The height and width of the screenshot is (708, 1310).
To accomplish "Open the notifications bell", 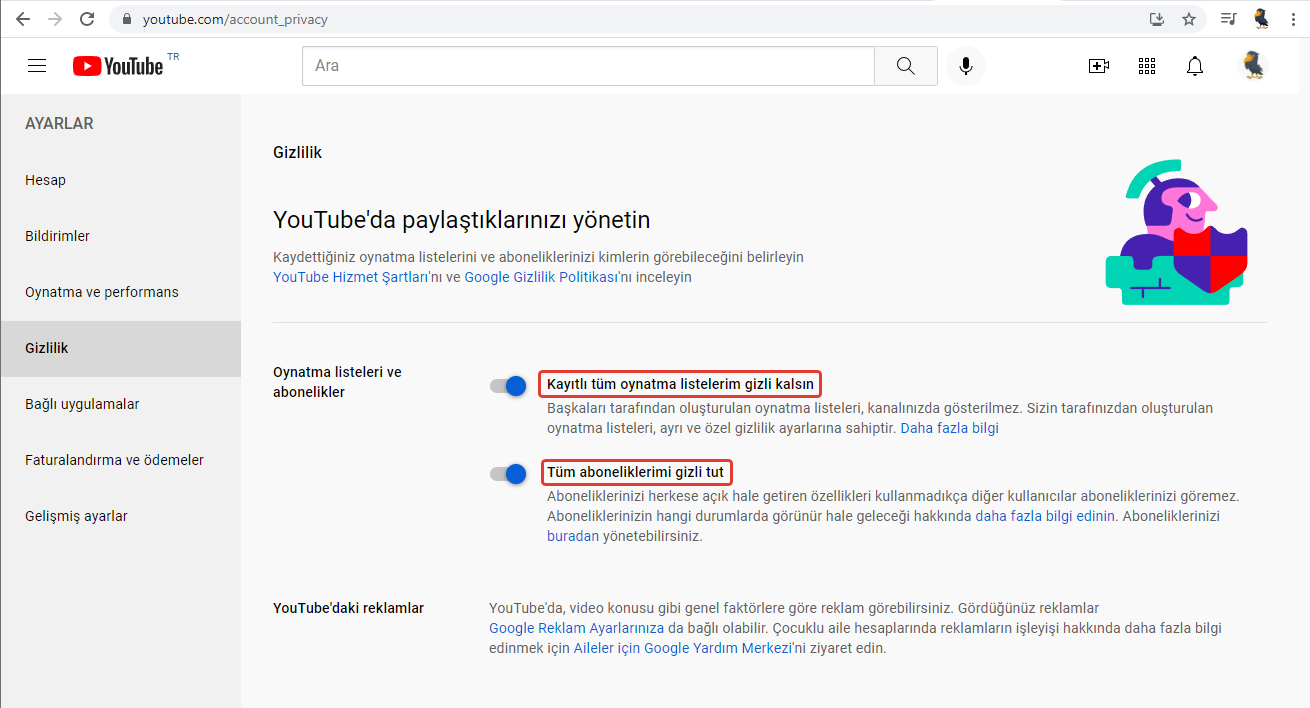I will (x=1195, y=66).
